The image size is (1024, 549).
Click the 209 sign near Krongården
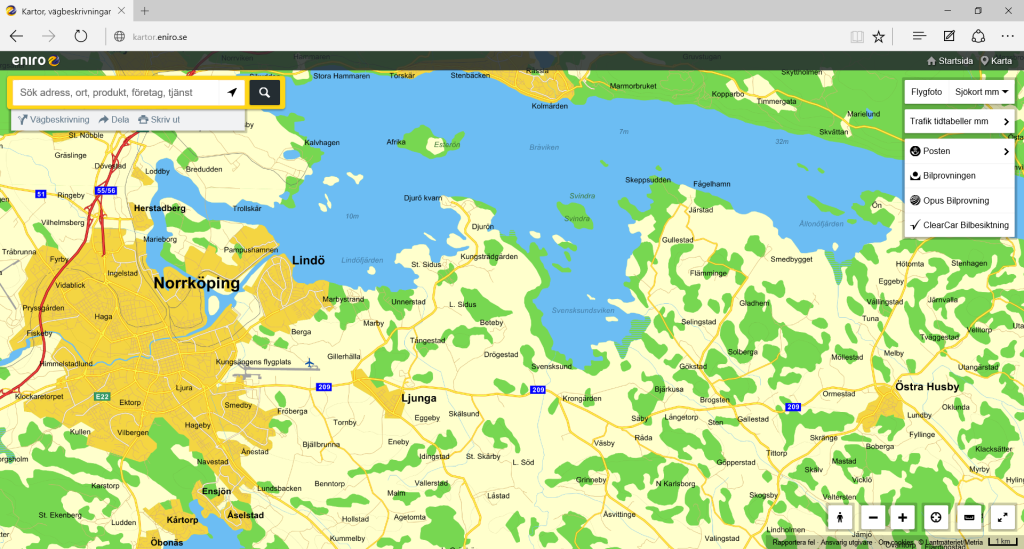(x=537, y=390)
